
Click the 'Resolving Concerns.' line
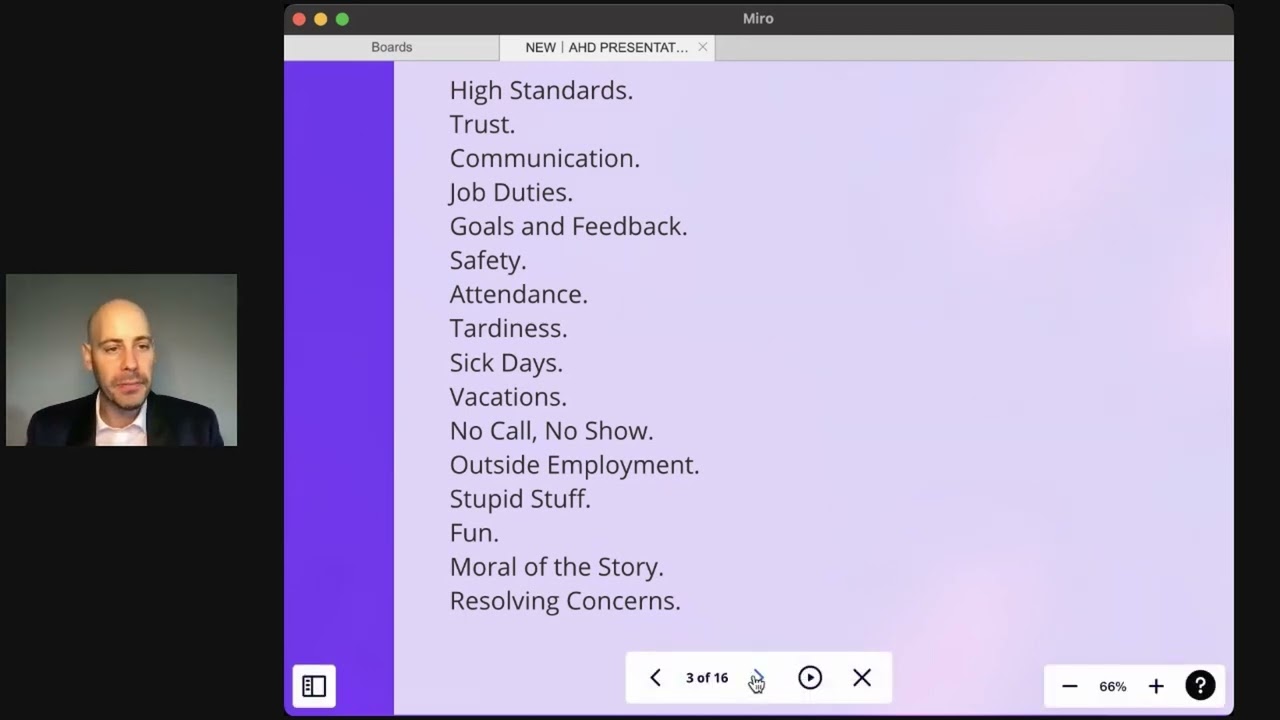pos(565,600)
